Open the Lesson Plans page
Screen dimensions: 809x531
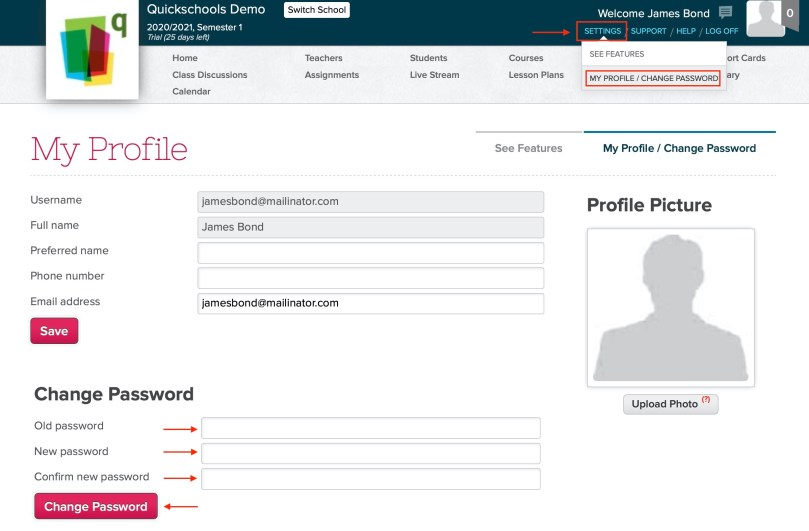[x=536, y=75]
